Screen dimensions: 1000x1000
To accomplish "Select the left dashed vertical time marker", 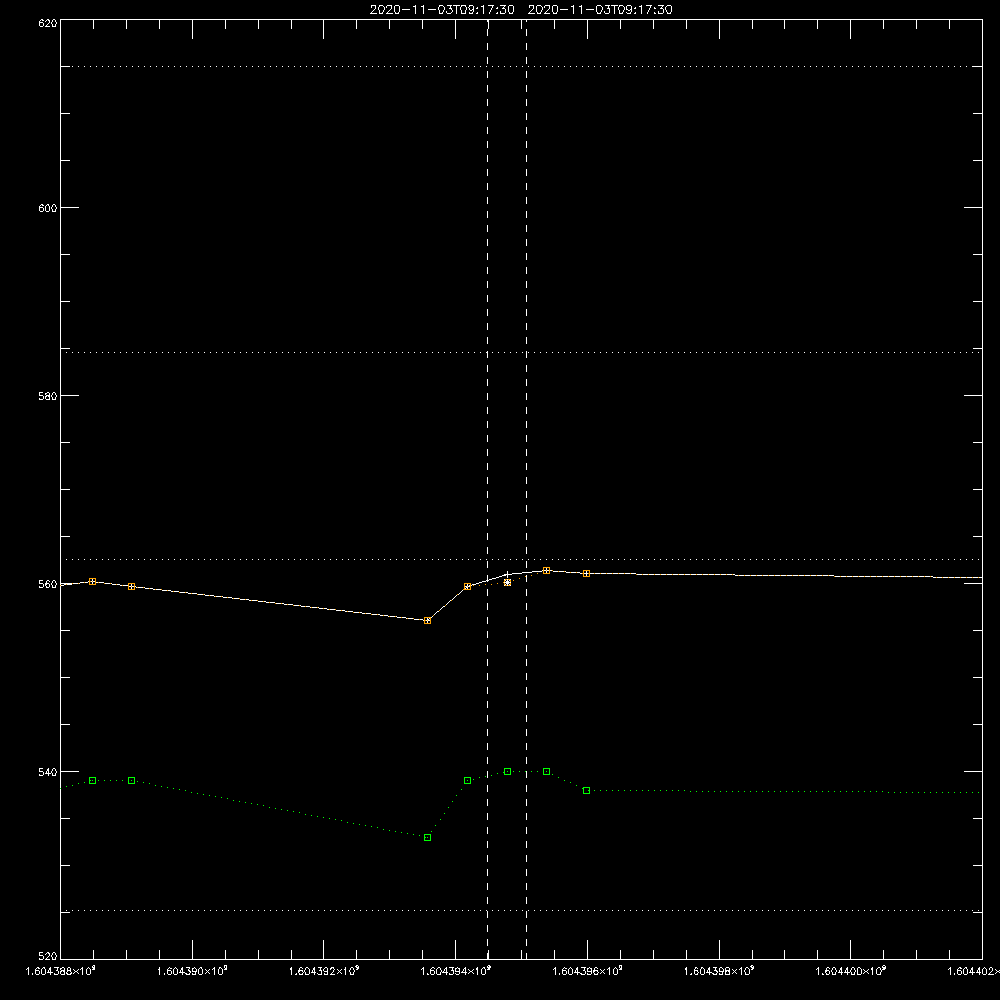I will [488, 488].
